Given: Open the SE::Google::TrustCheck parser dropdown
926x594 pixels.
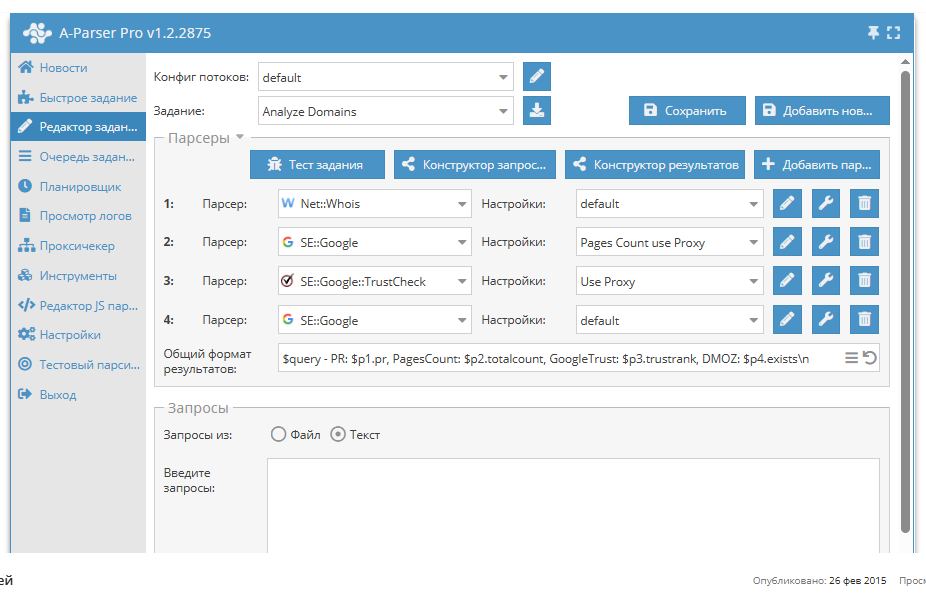Looking at the screenshot, I should [x=374, y=281].
